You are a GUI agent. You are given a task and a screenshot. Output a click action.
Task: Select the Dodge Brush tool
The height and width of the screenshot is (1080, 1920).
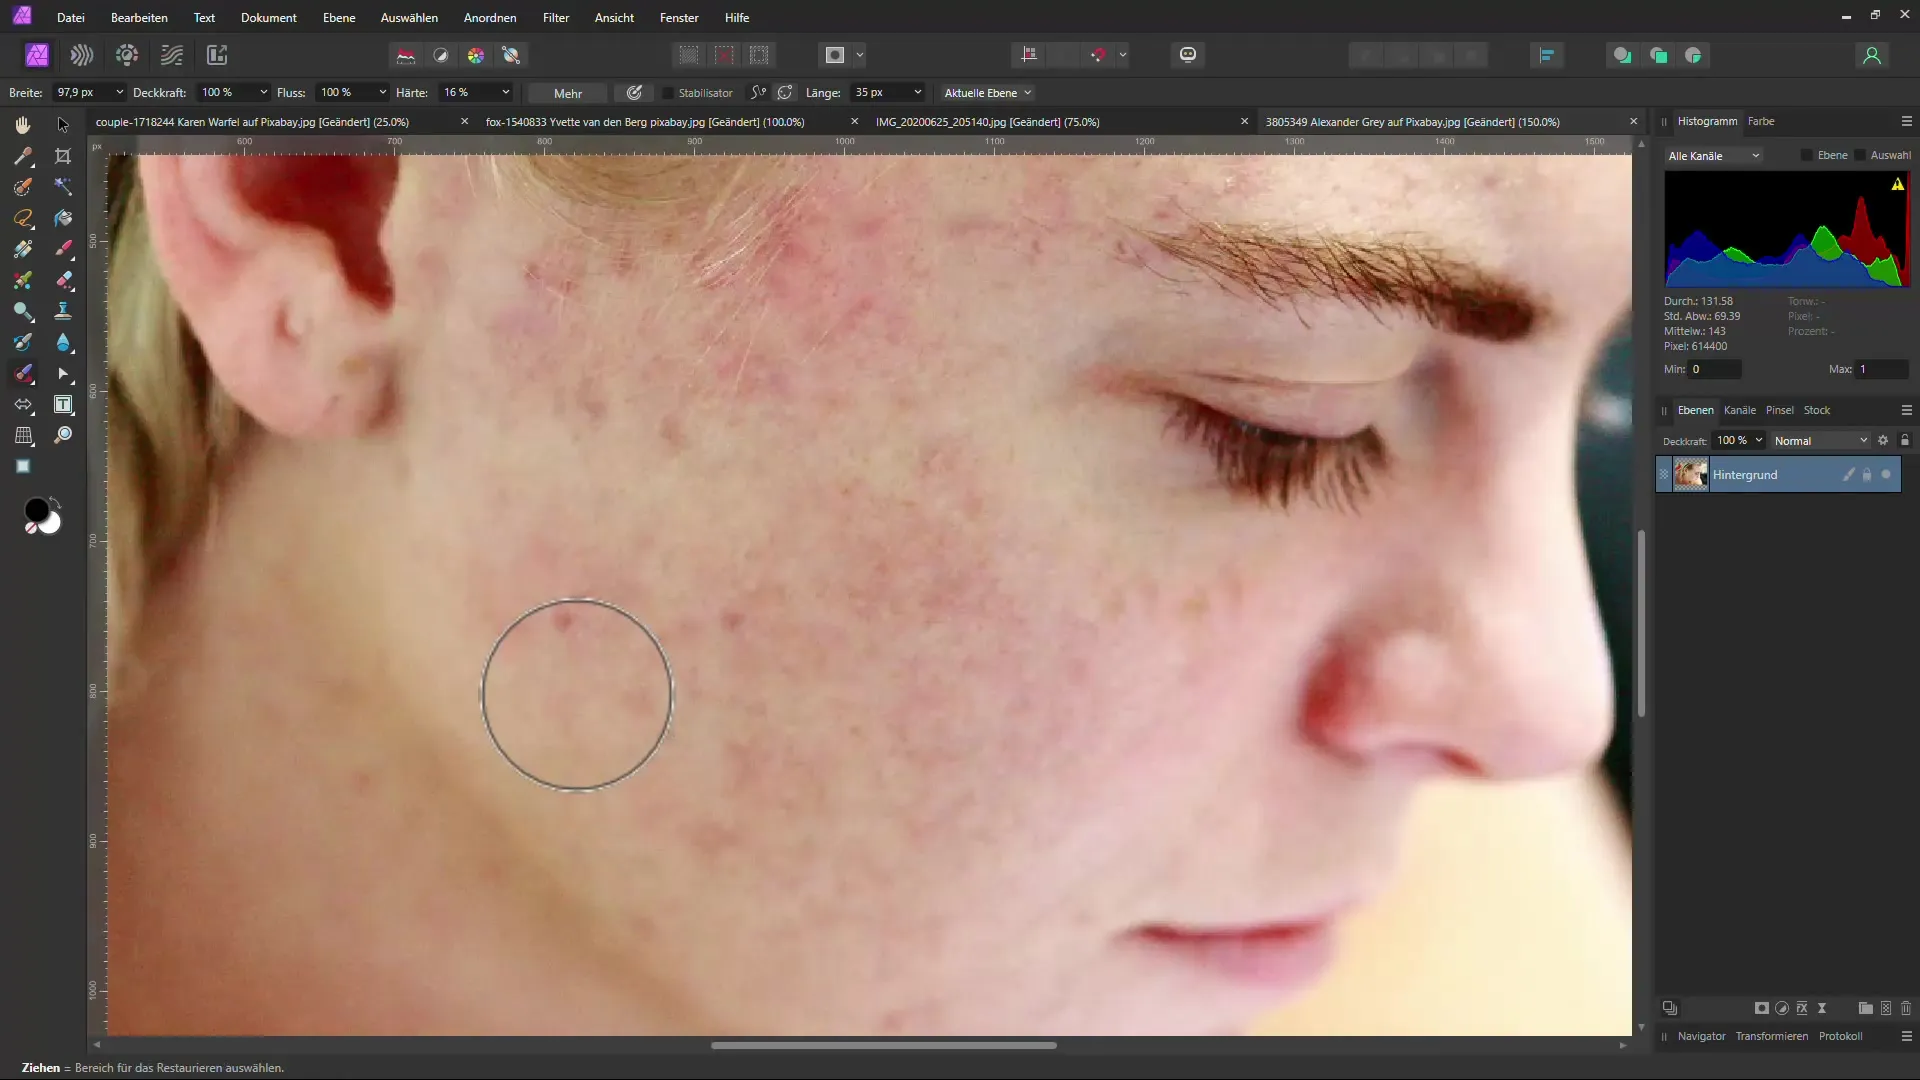23,311
